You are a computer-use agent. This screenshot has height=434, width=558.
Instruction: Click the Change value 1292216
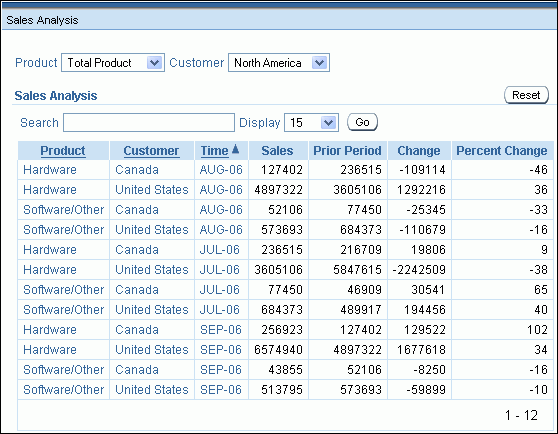421,190
